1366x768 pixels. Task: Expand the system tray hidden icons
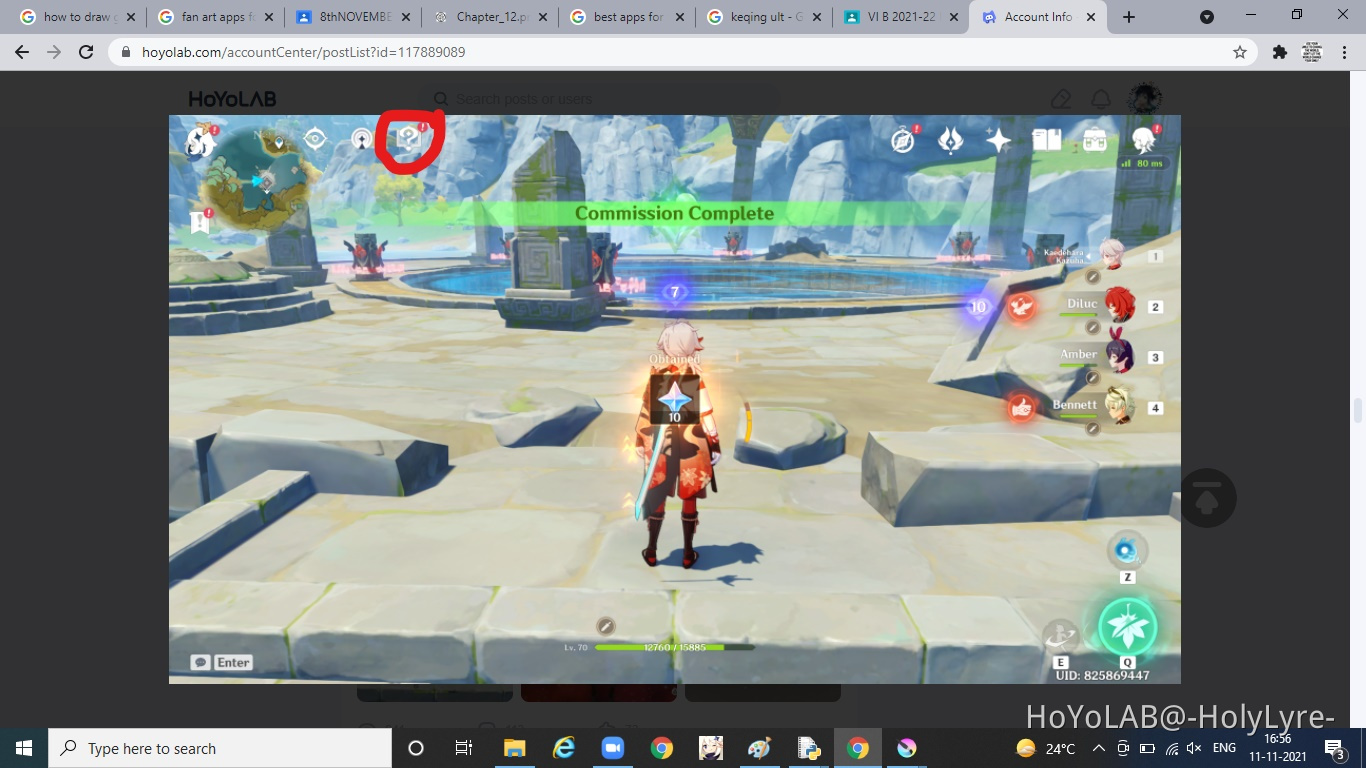(x=1098, y=748)
